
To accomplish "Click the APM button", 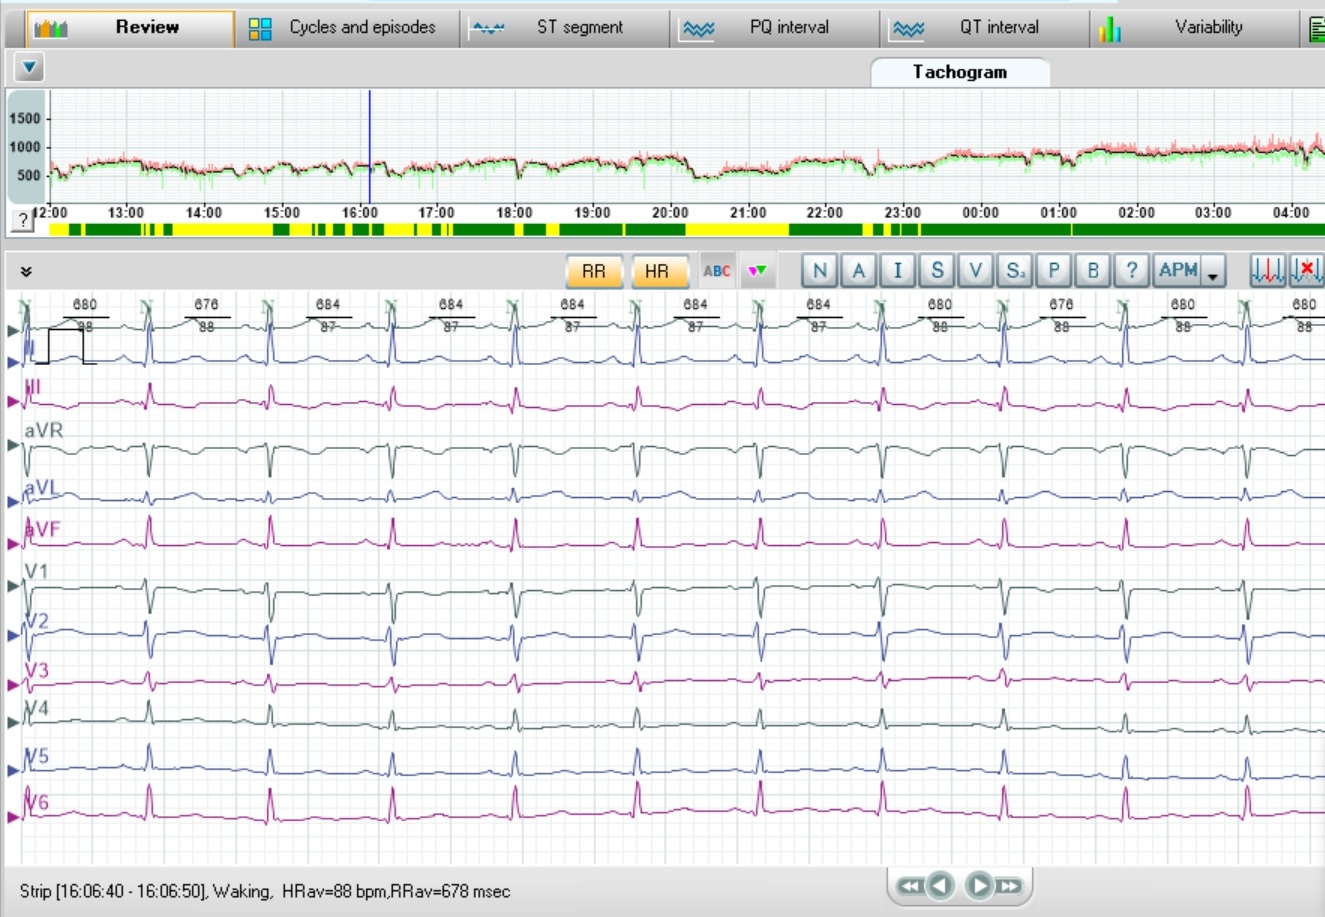I will (1178, 270).
